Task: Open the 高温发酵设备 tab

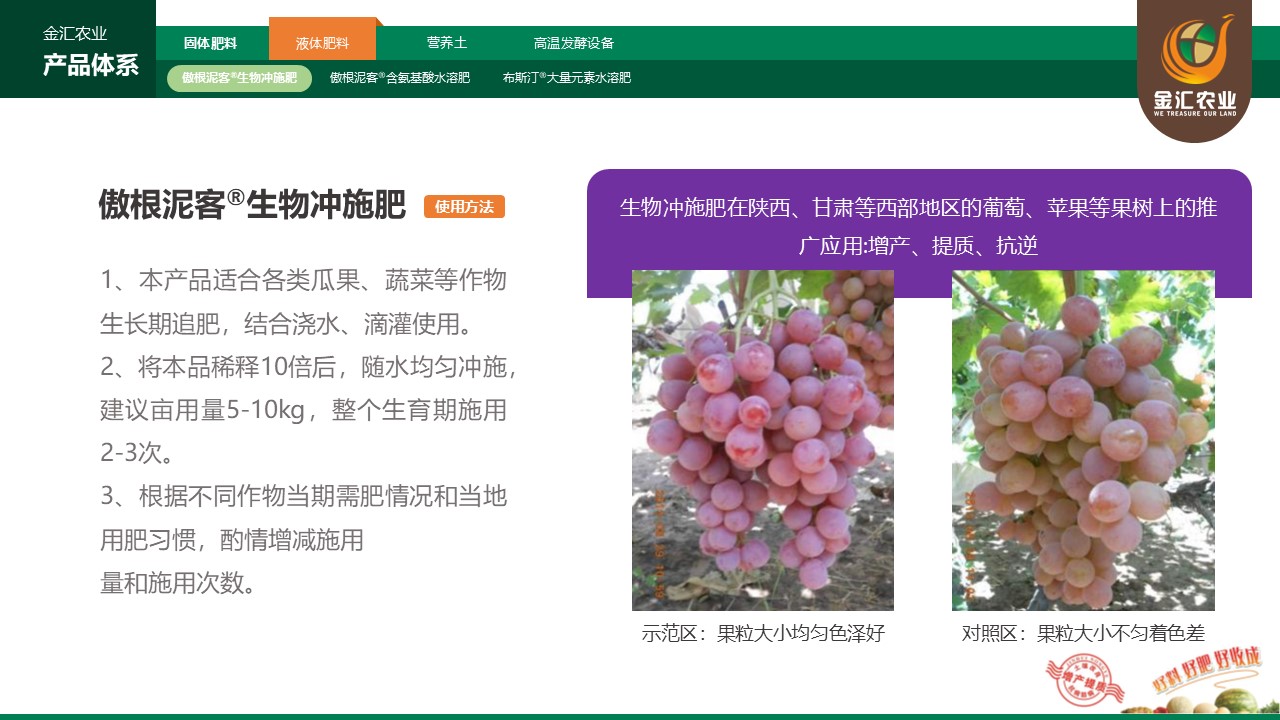Action: tap(574, 43)
